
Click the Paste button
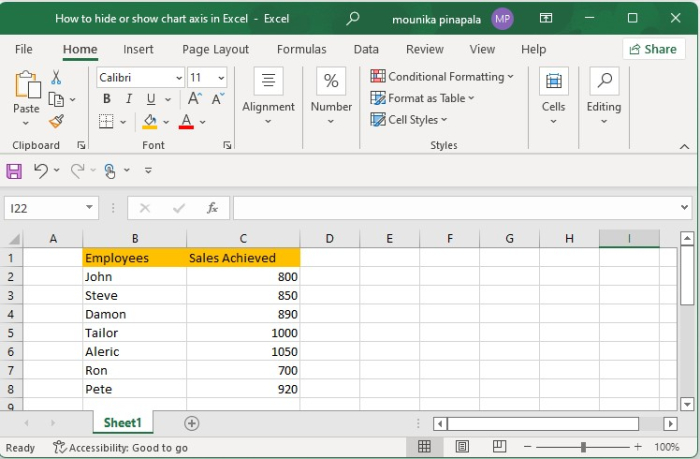[26, 90]
